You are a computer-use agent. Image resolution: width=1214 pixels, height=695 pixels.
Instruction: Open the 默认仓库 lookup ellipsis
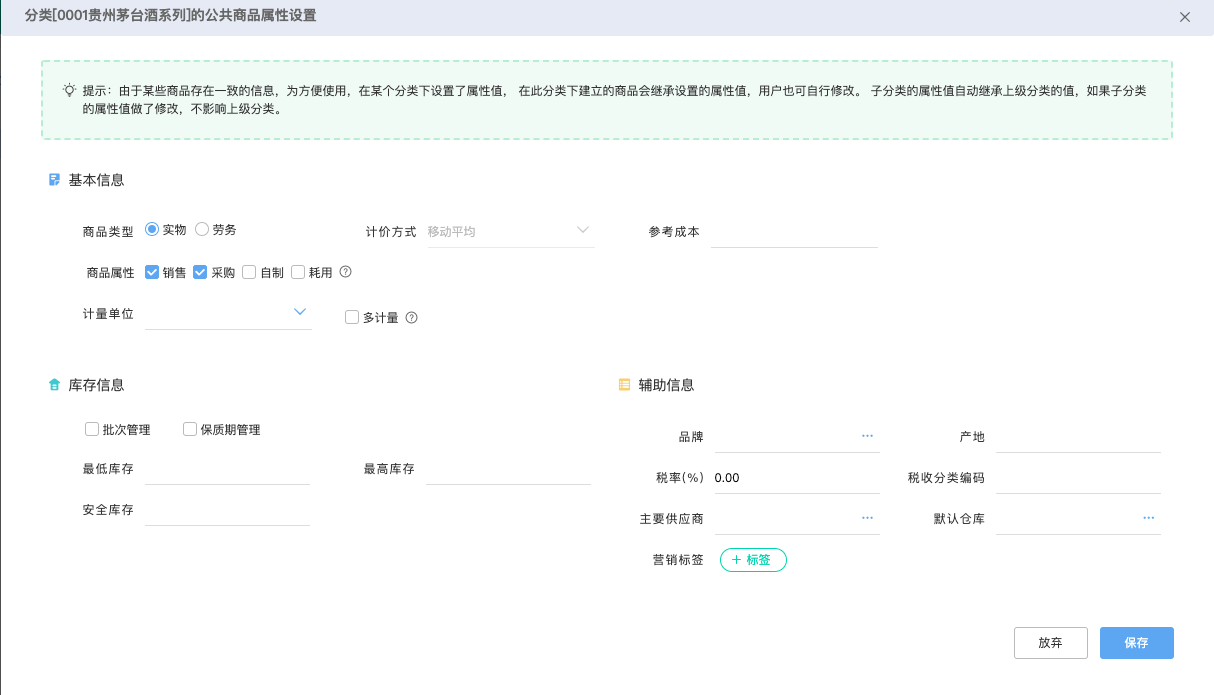point(1149,518)
